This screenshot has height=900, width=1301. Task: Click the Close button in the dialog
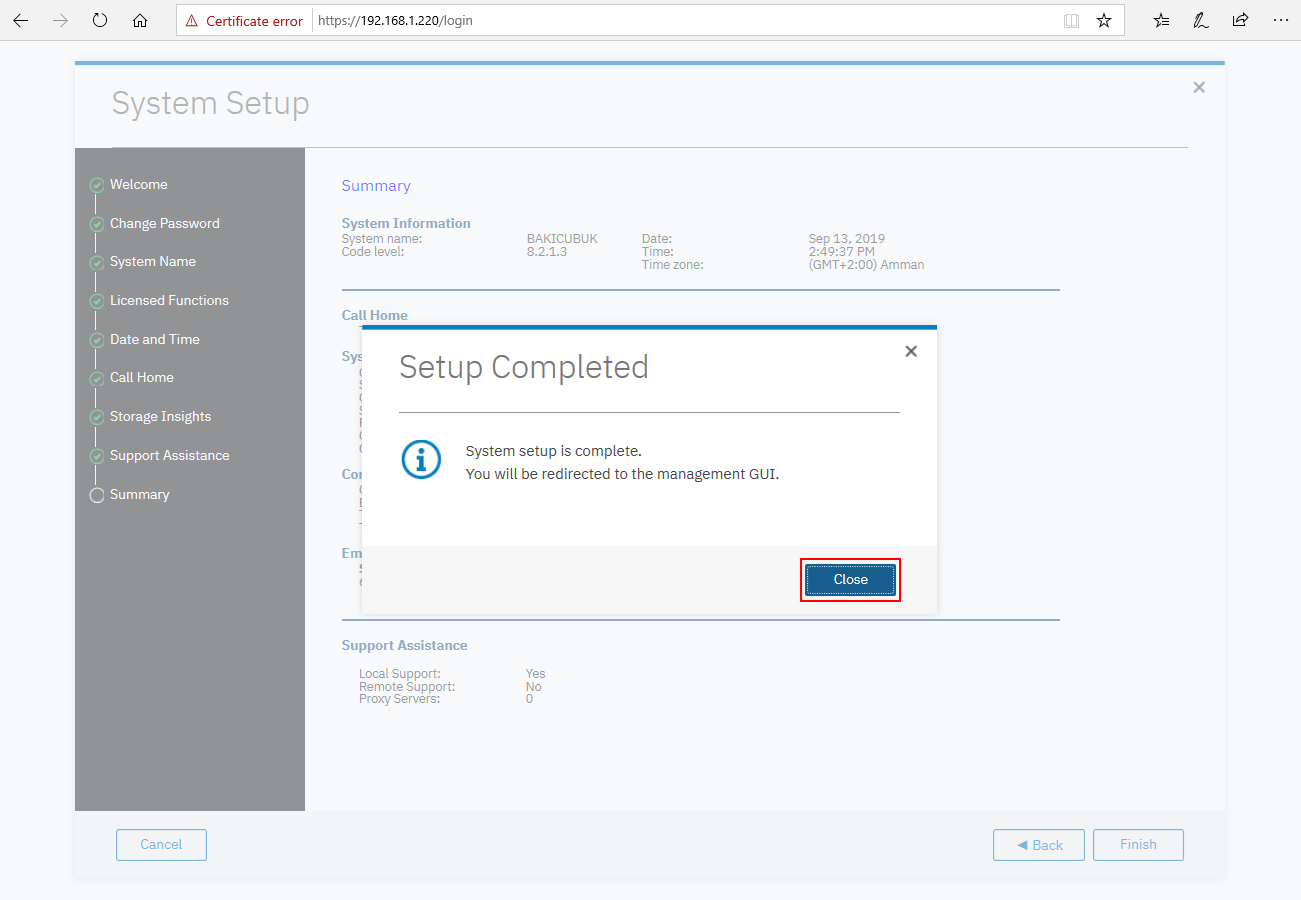point(851,580)
